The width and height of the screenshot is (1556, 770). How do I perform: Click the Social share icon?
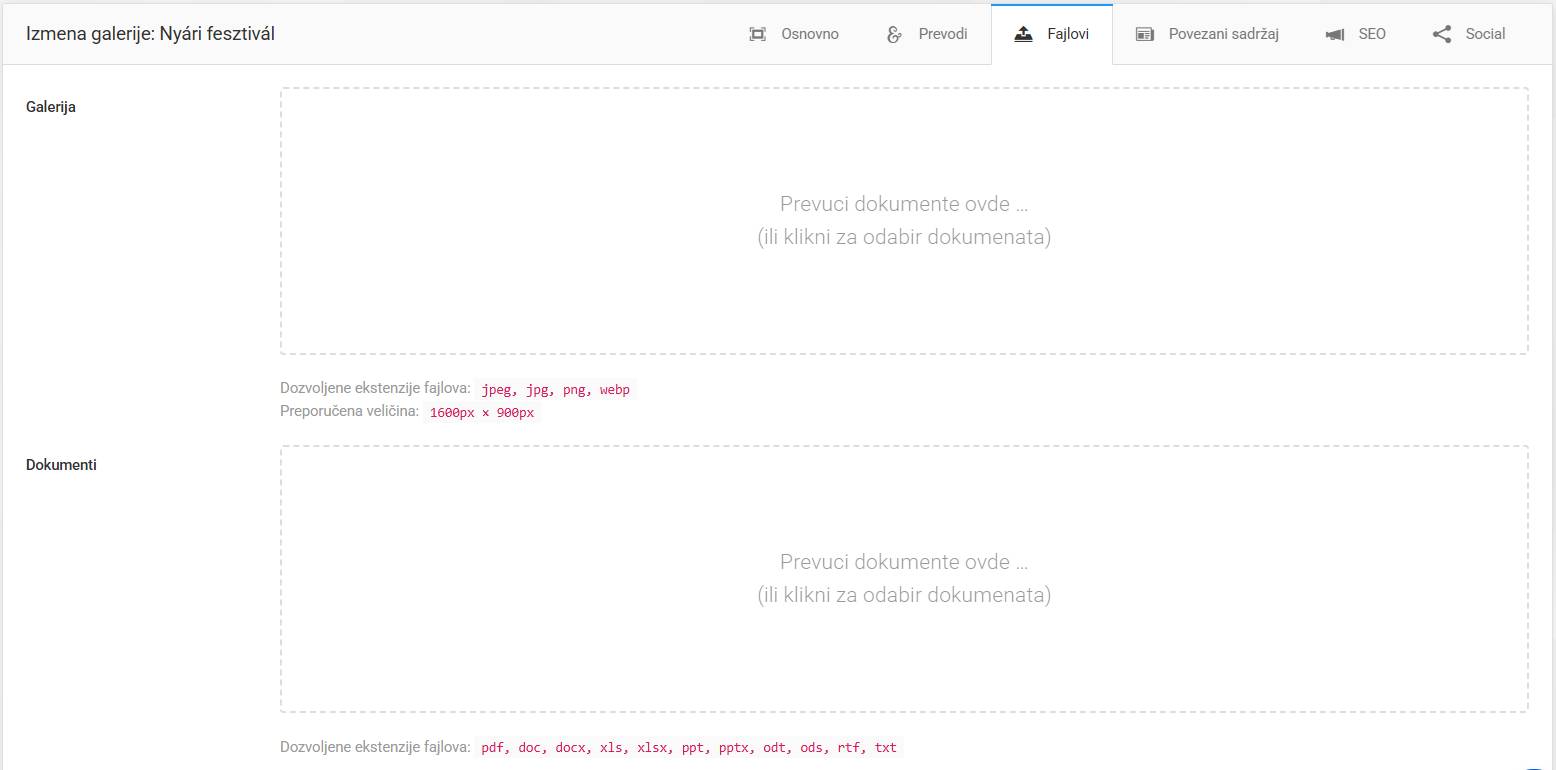1441,34
